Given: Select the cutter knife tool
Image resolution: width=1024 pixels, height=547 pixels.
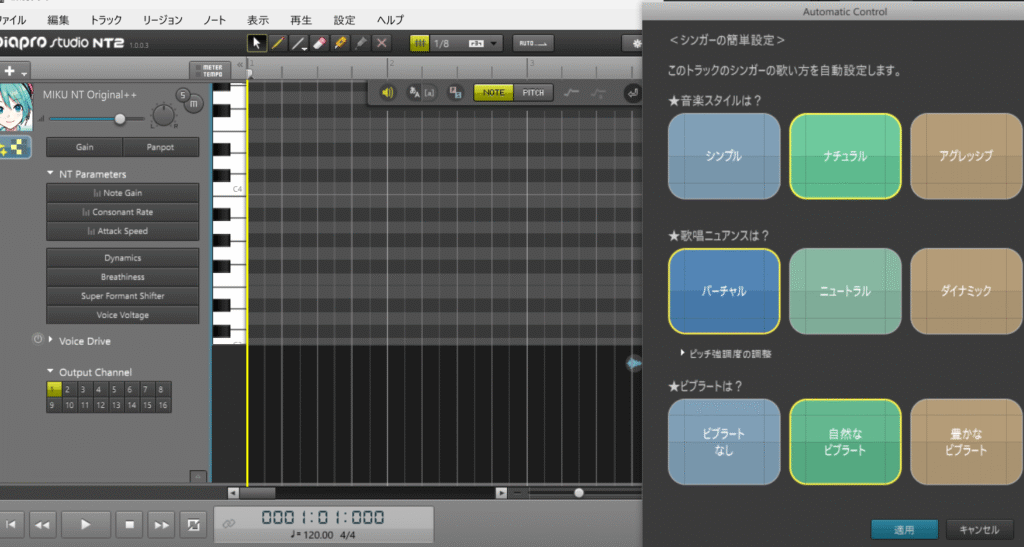Looking at the screenshot, I should click(340, 43).
